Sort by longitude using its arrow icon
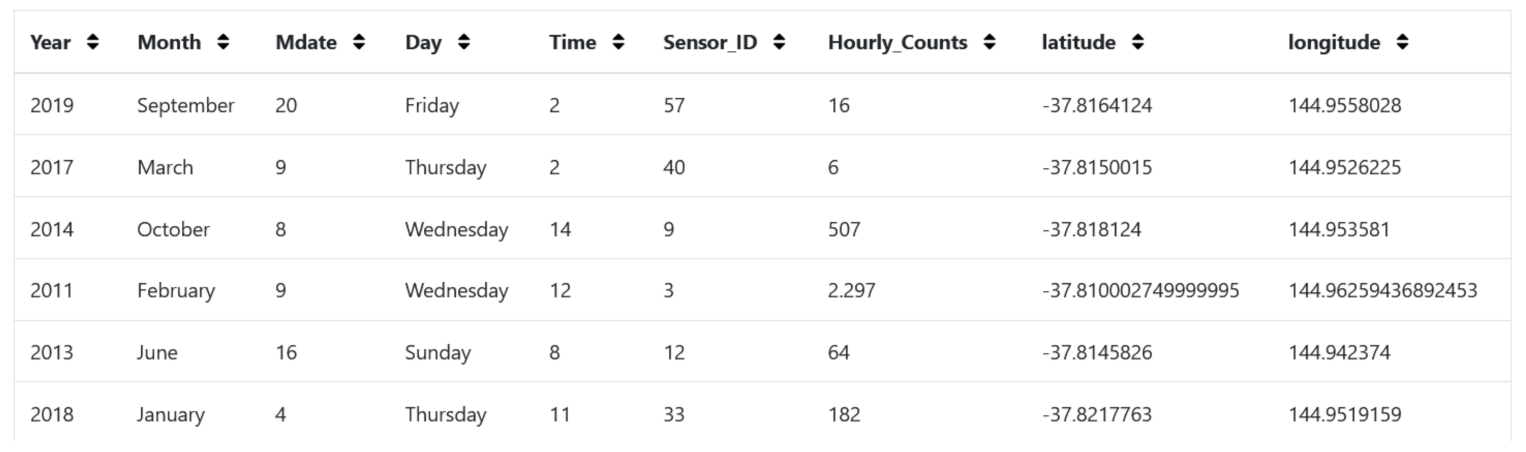 (1404, 42)
